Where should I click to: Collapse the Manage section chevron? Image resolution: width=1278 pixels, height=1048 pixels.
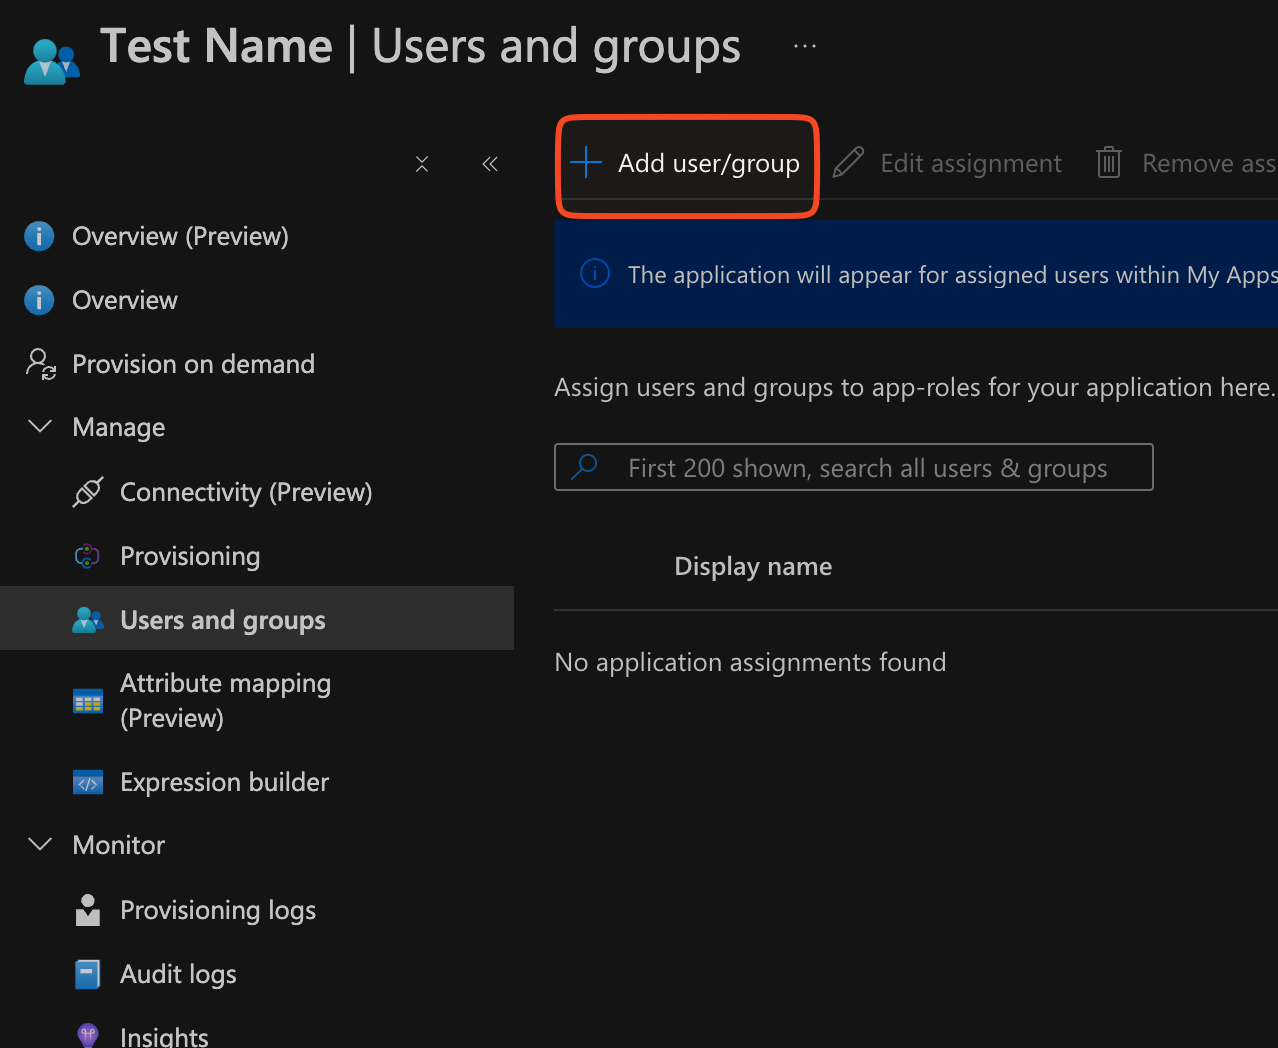click(40, 427)
